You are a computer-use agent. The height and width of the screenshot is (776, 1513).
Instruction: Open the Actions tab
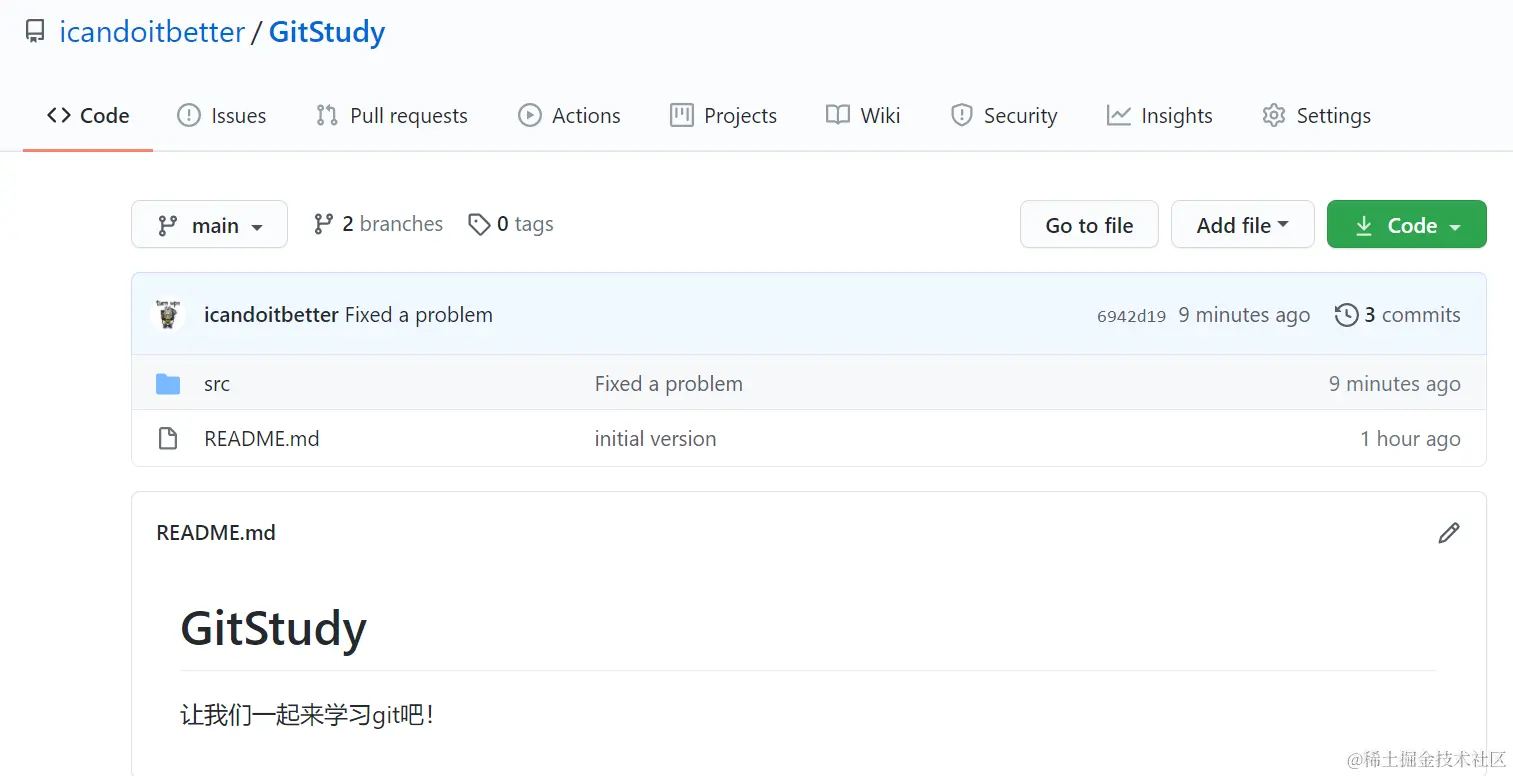click(x=569, y=116)
